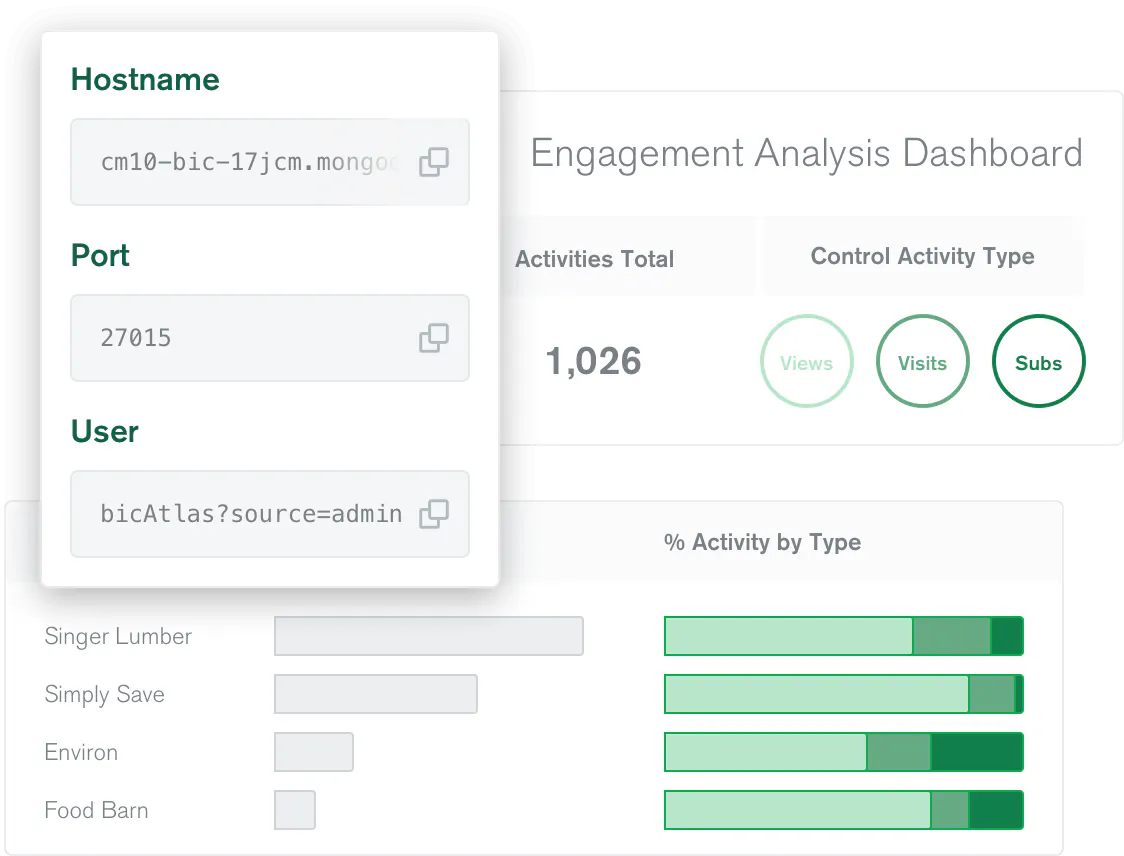Focus the User bicAtlas input field

coord(250,514)
